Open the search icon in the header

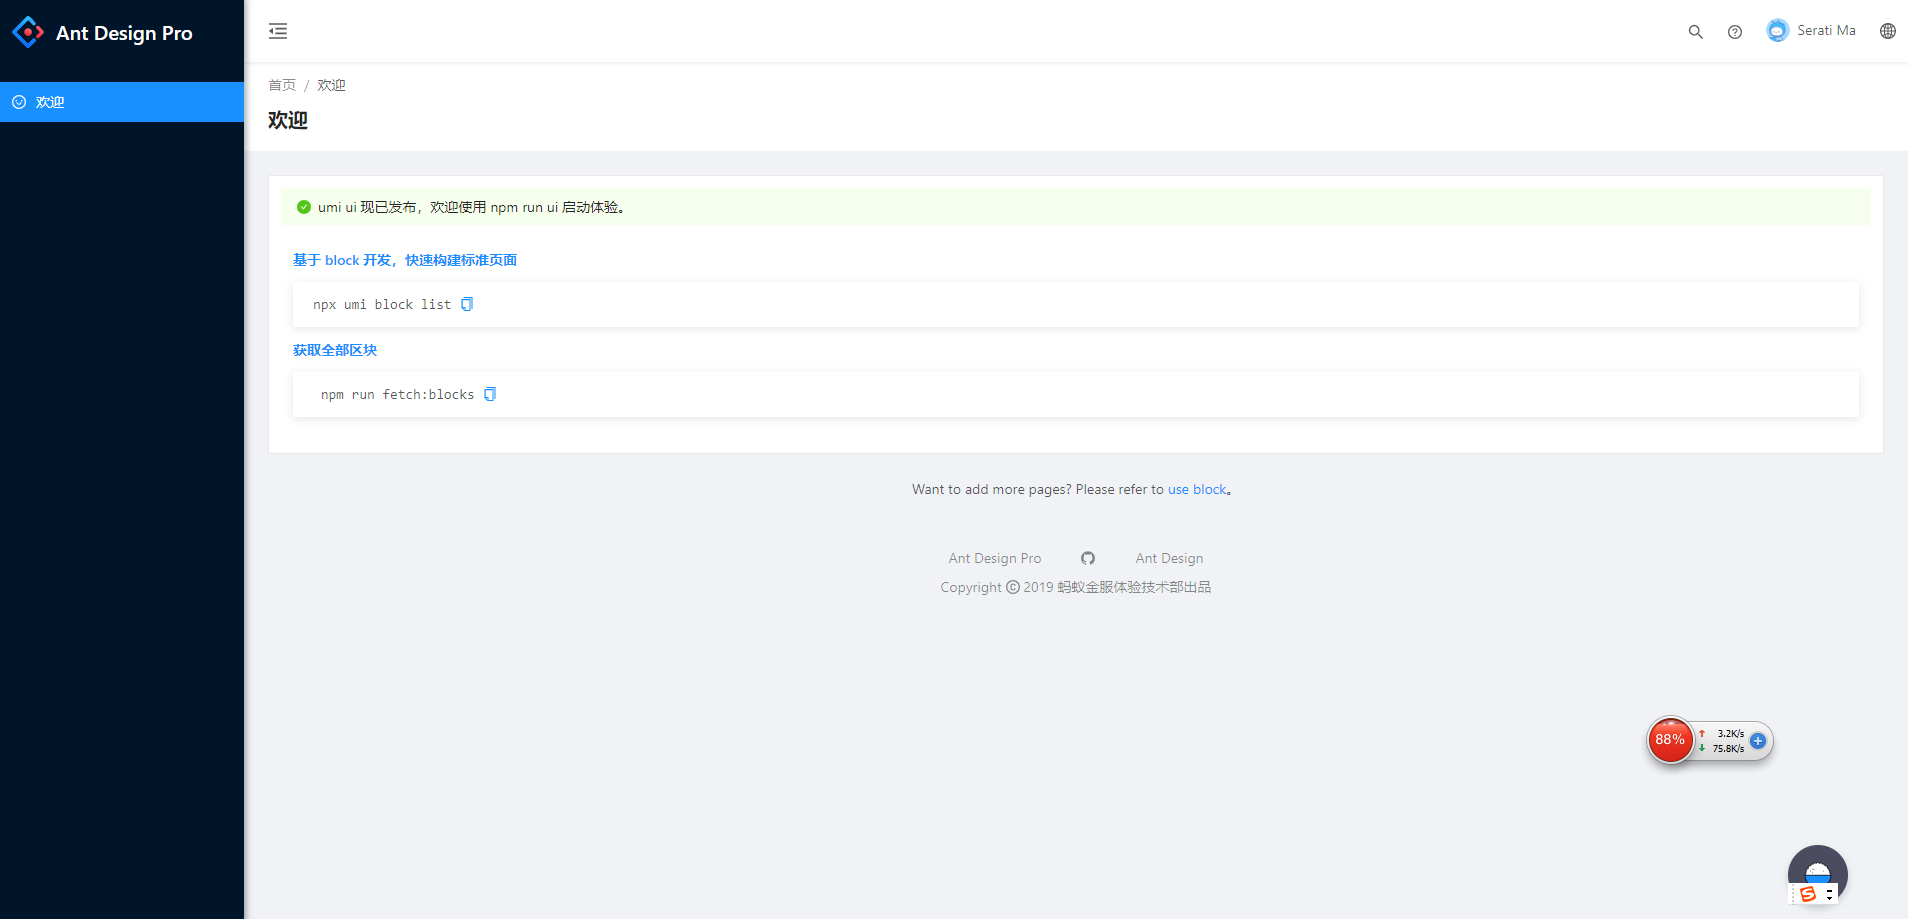[1694, 32]
